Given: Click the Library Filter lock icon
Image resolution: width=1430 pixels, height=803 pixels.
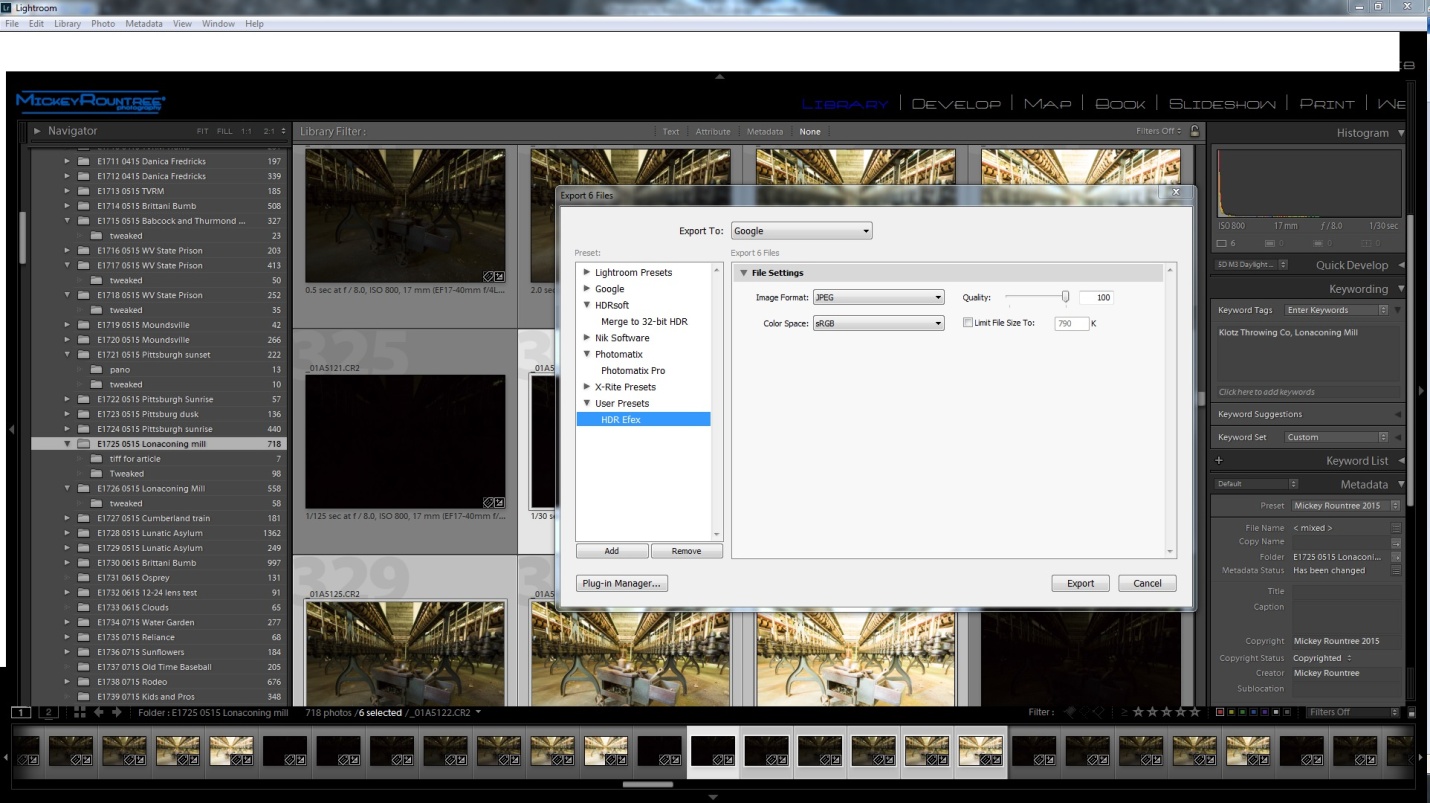Looking at the screenshot, I should pyautogui.click(x=1194, y=131).
